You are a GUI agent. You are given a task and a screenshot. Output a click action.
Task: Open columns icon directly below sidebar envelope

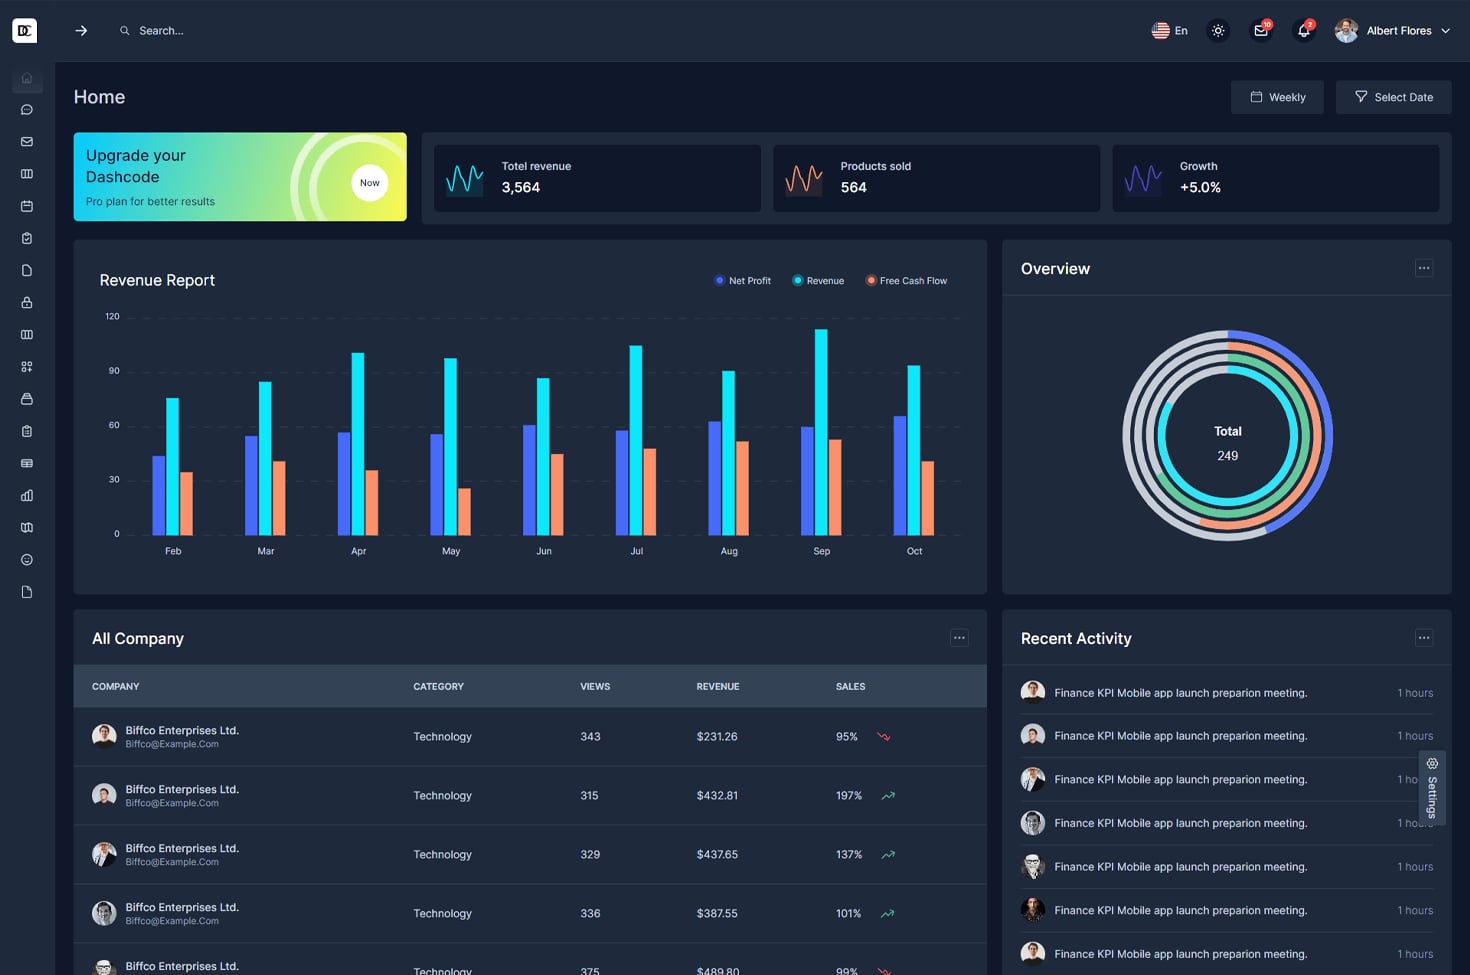27,174
